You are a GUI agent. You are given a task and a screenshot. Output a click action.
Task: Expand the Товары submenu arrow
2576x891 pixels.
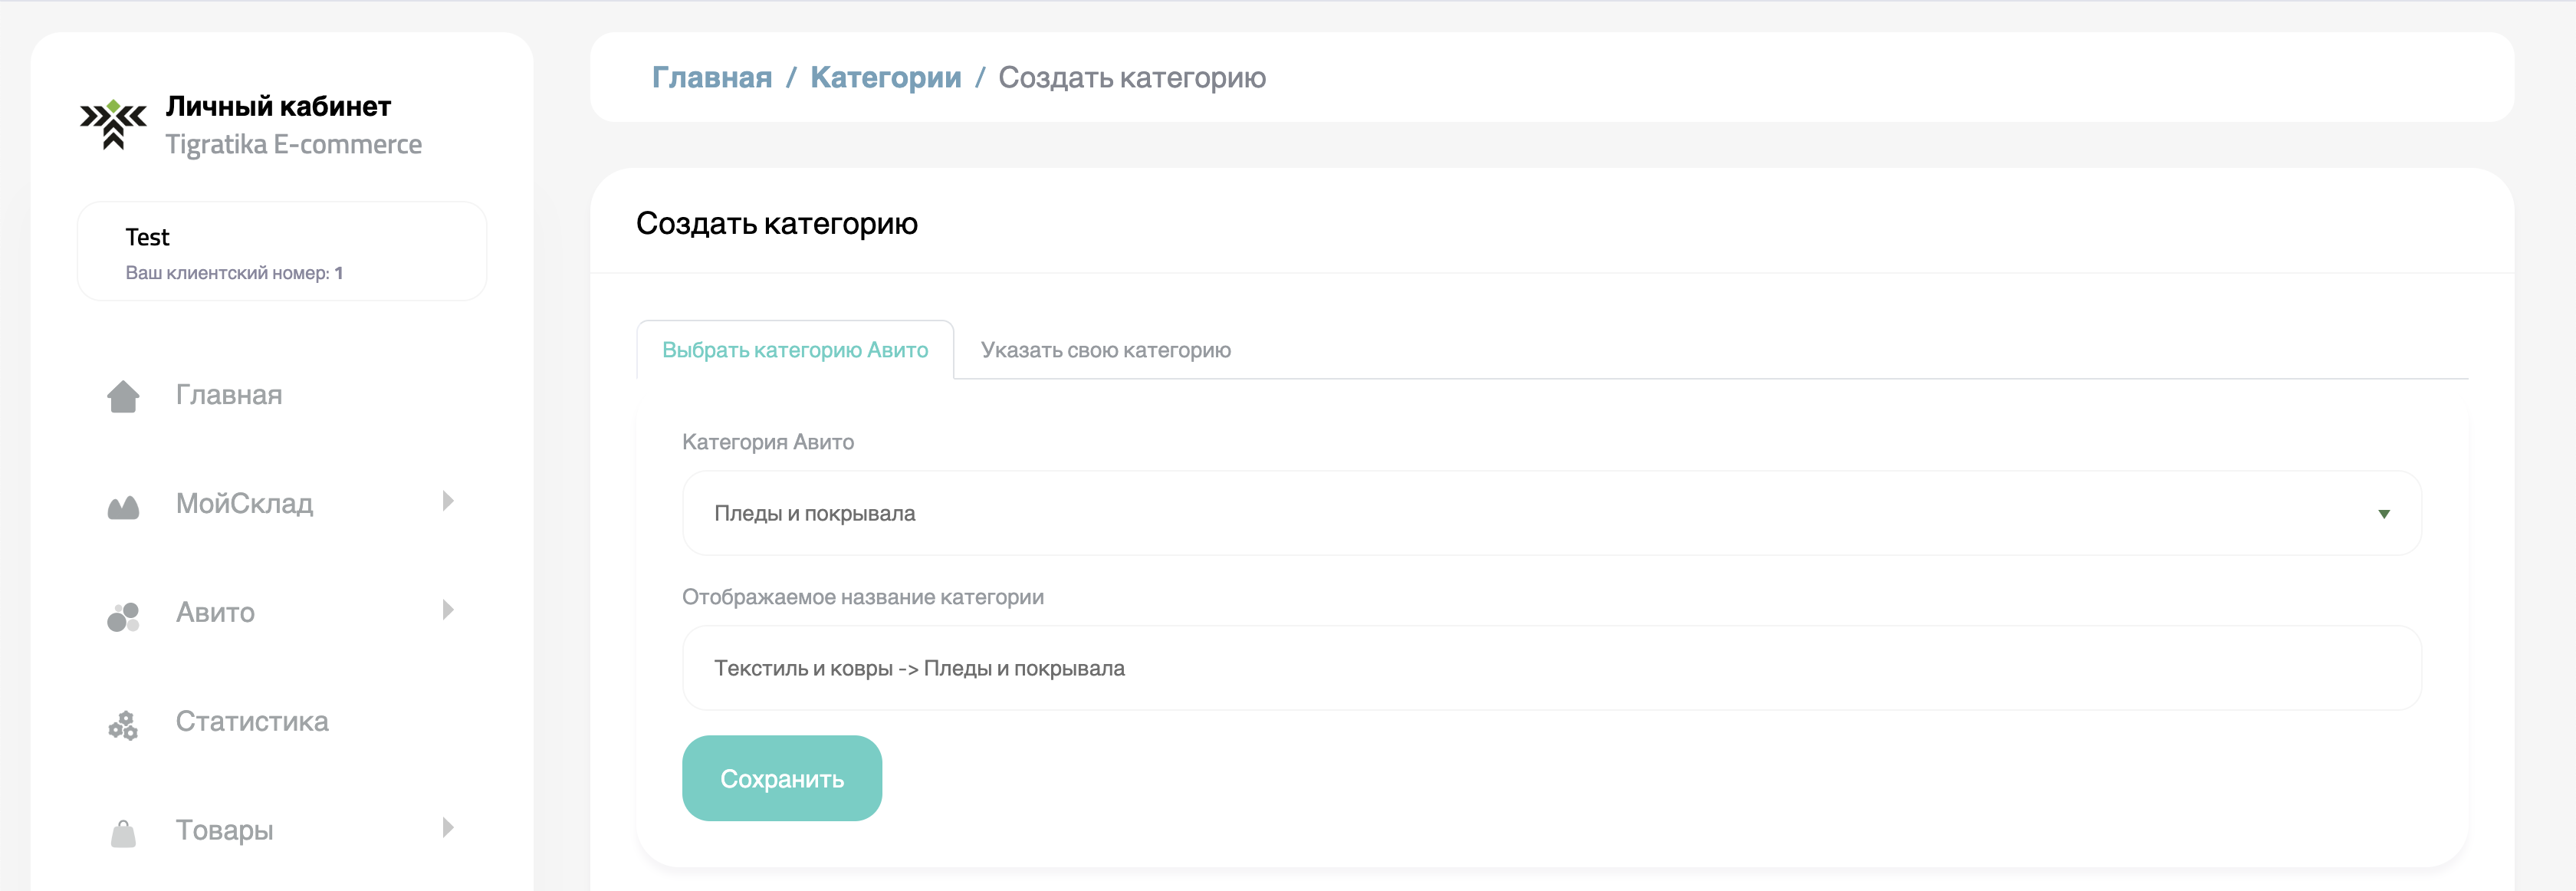(x=447, y=827)
